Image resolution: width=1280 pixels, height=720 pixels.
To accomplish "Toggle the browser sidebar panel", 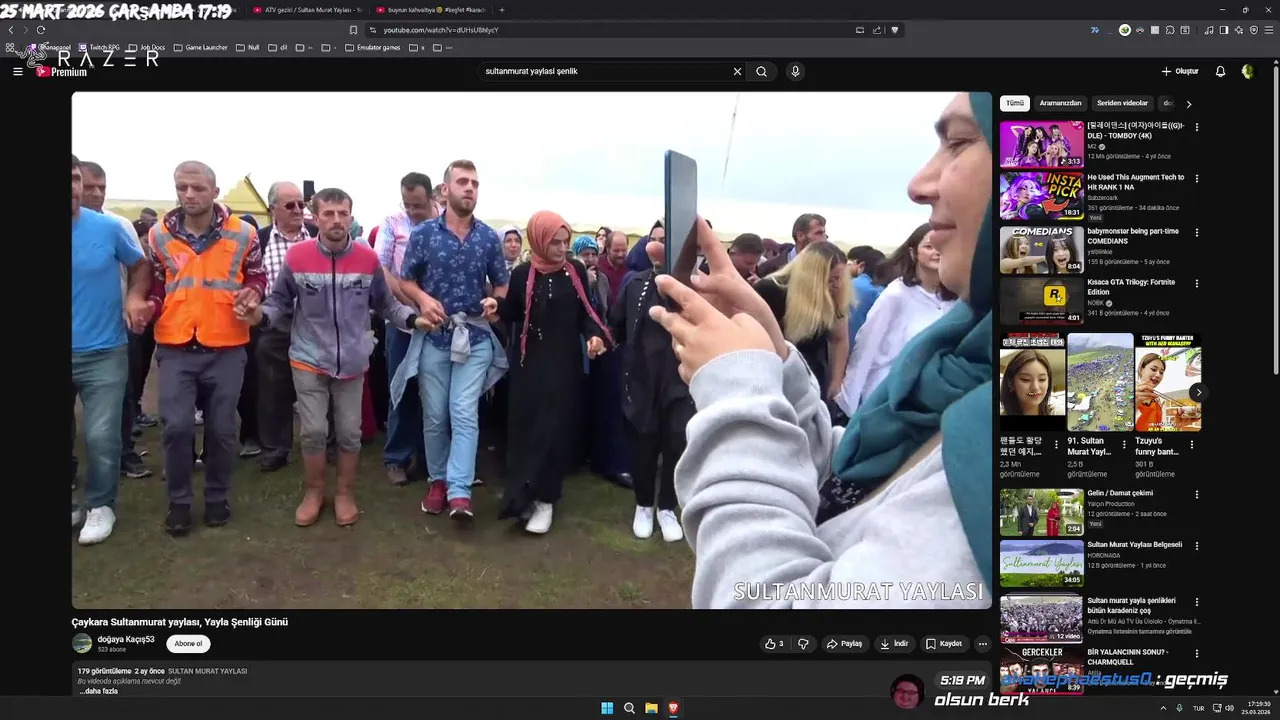I will 1223,30.
